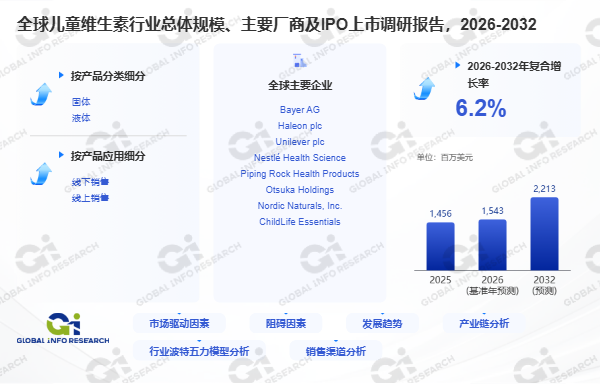Viewport: 600px width, 384px height.
Task: Click the 全球主要企业 heading
Action: tap(300, 85)
